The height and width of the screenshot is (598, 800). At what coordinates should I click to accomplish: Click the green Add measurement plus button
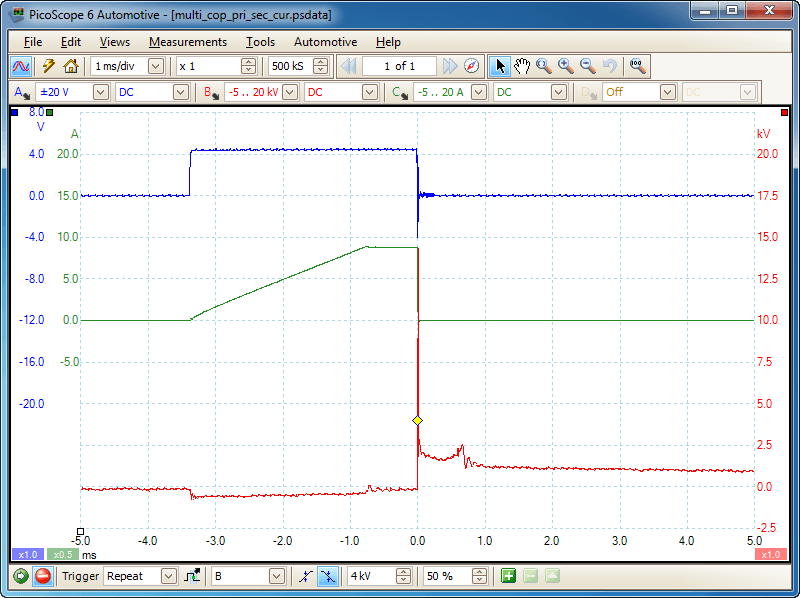coord(508,576)
